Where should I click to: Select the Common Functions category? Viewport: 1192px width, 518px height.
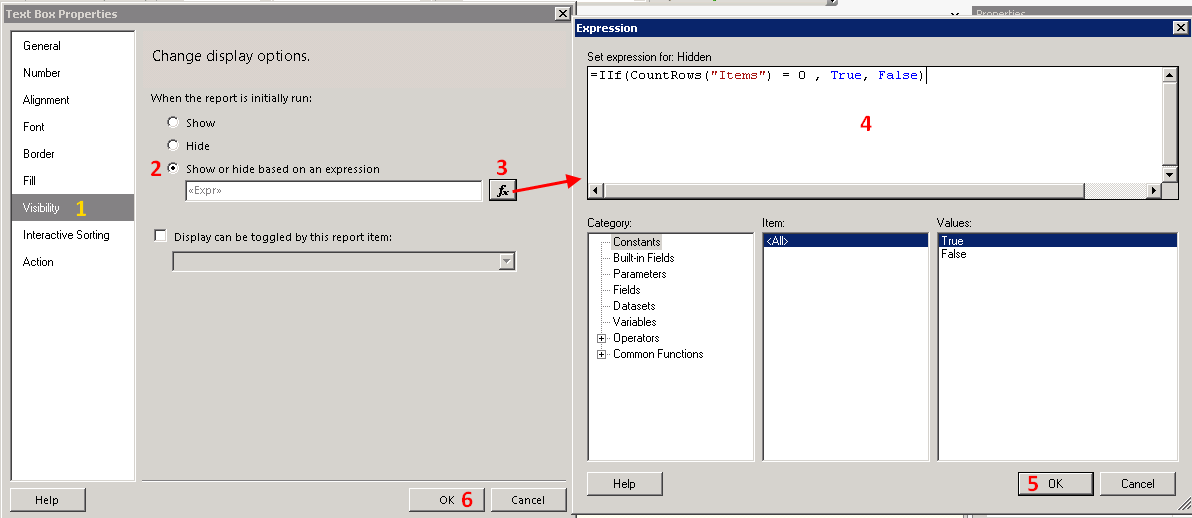tap(658, 354)
